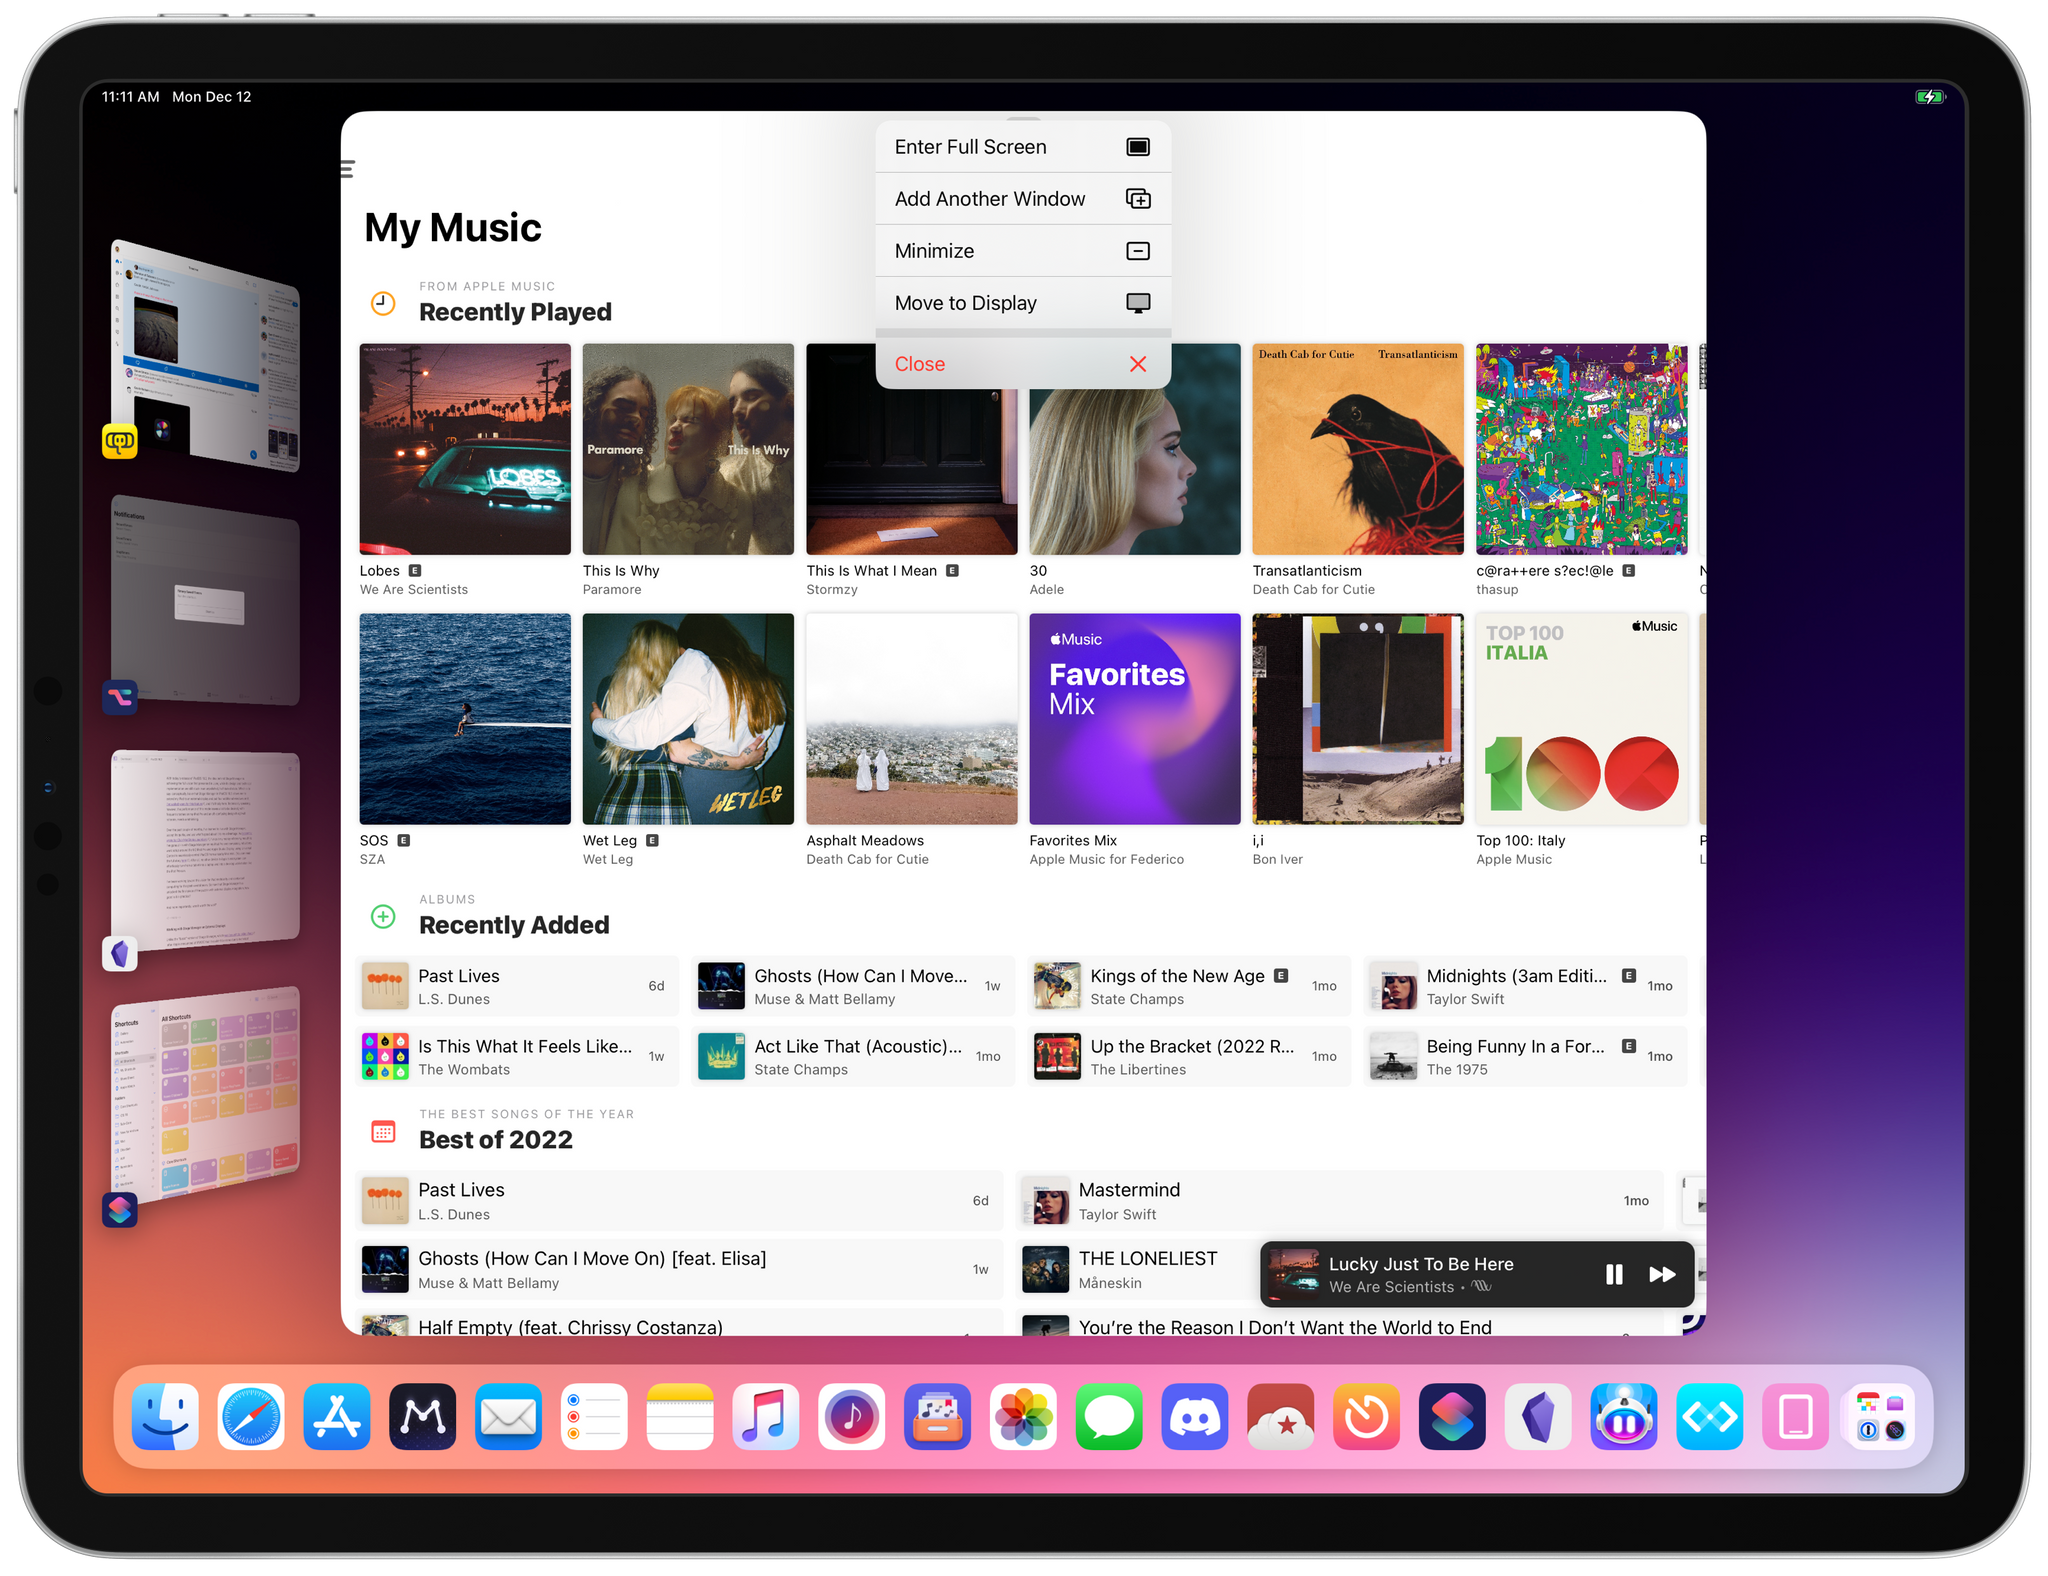
Task: Switch to the Shortcuts window in Stage Manager
Action: 205,1095
